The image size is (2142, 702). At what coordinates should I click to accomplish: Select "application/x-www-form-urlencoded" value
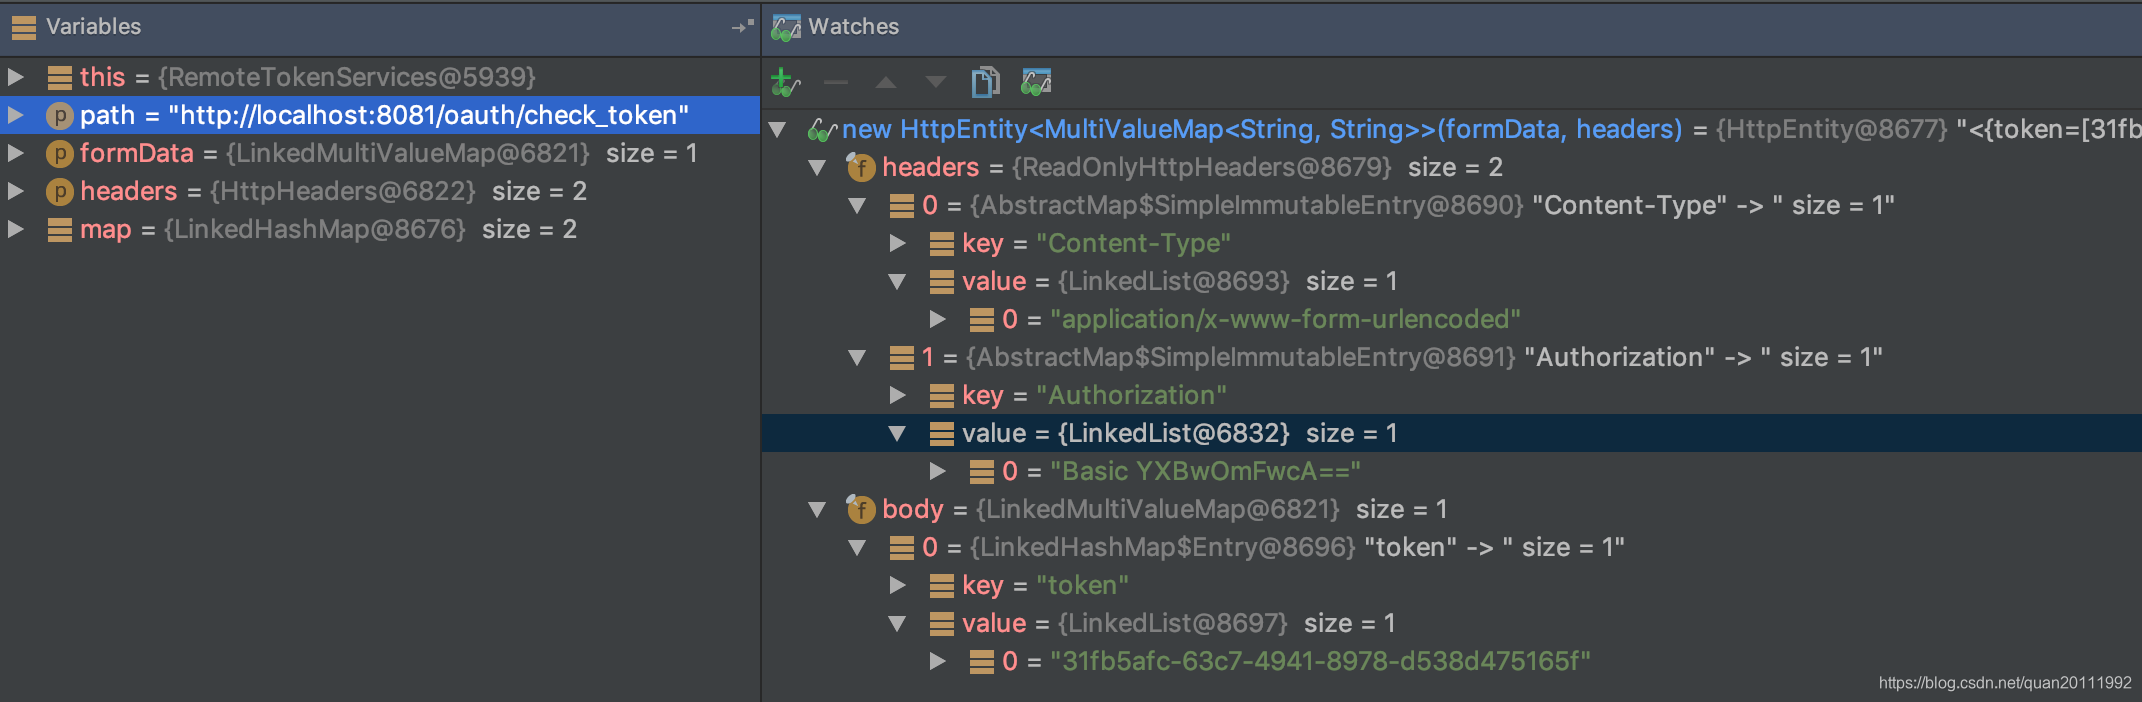[1285, 319]
